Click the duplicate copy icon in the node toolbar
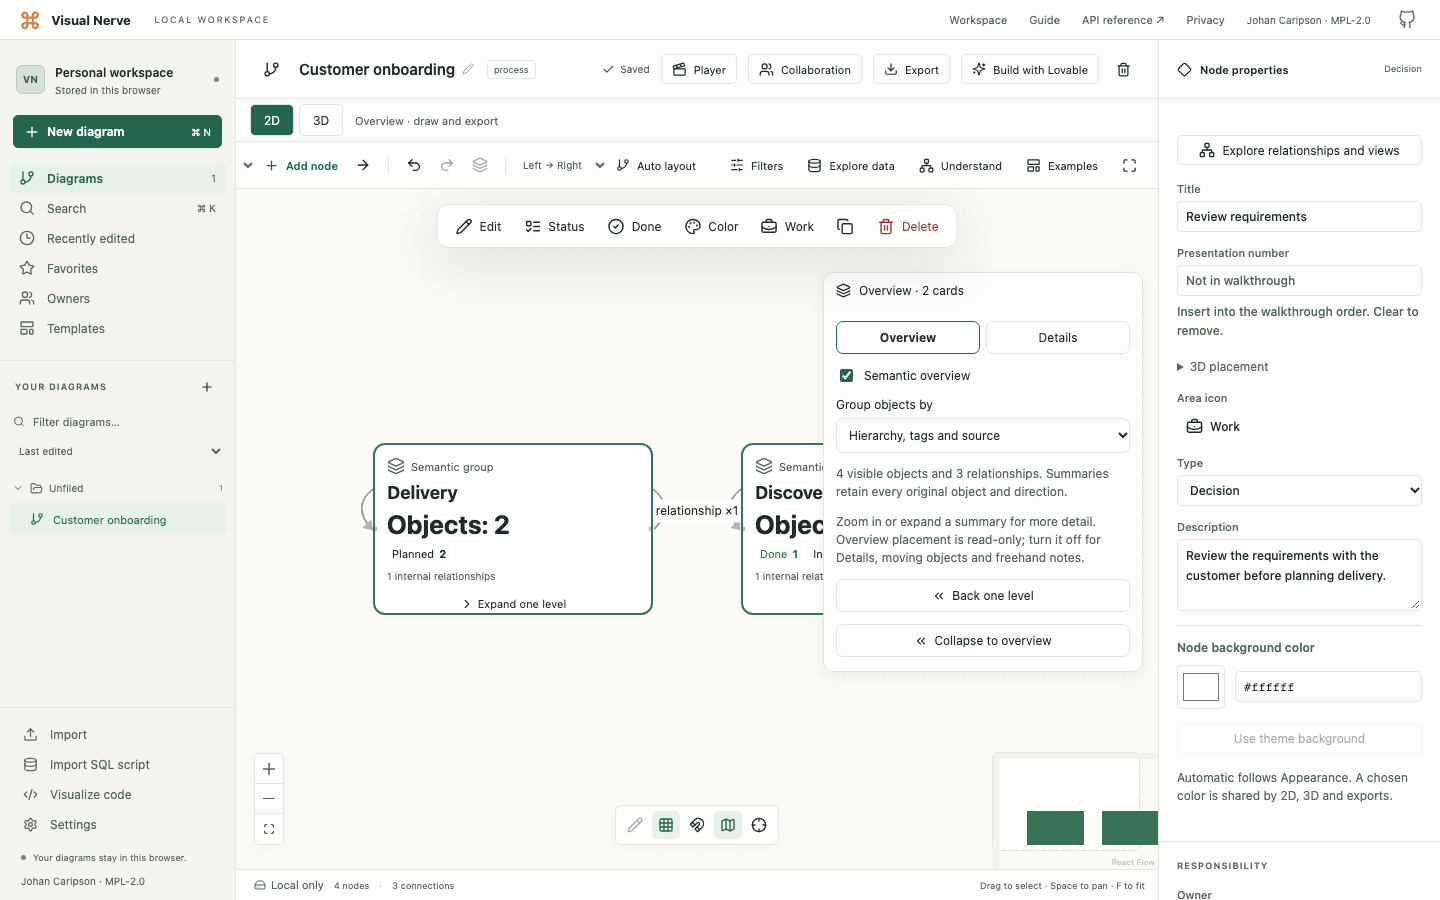This screenshot has height=900, width=1440. 845,227
